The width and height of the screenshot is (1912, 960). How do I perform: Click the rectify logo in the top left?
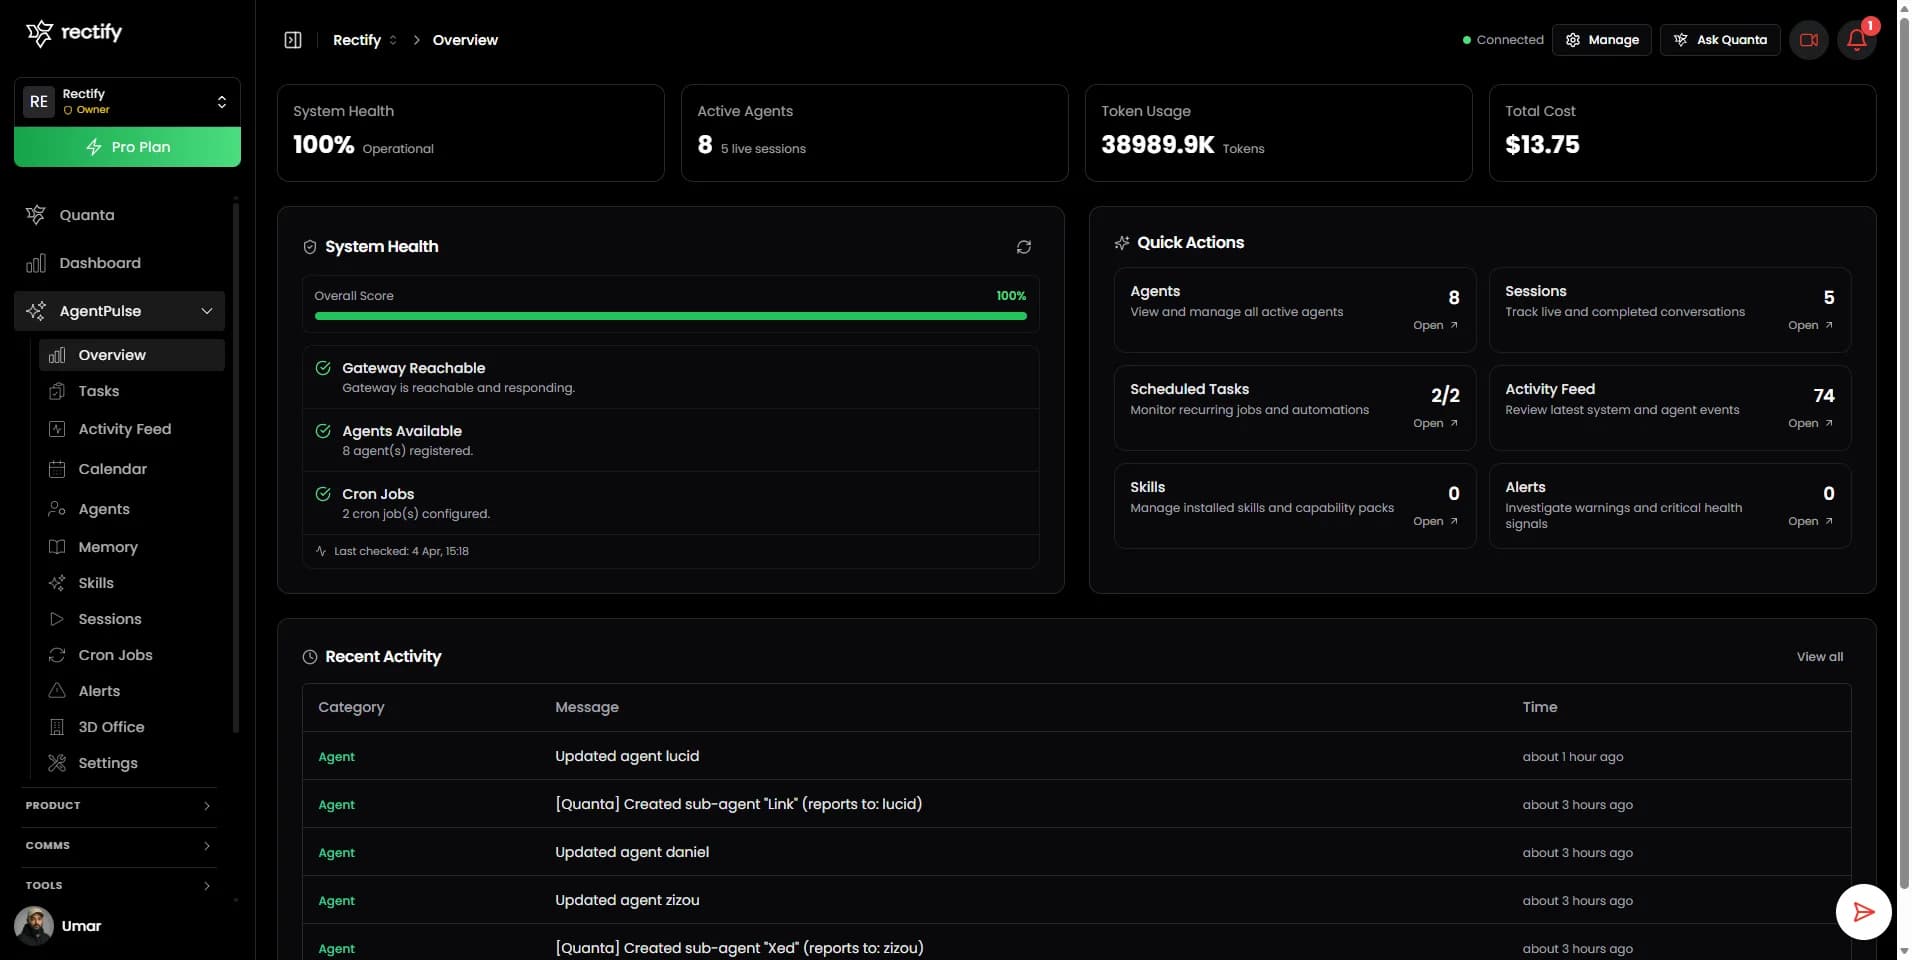pos(75,31)
